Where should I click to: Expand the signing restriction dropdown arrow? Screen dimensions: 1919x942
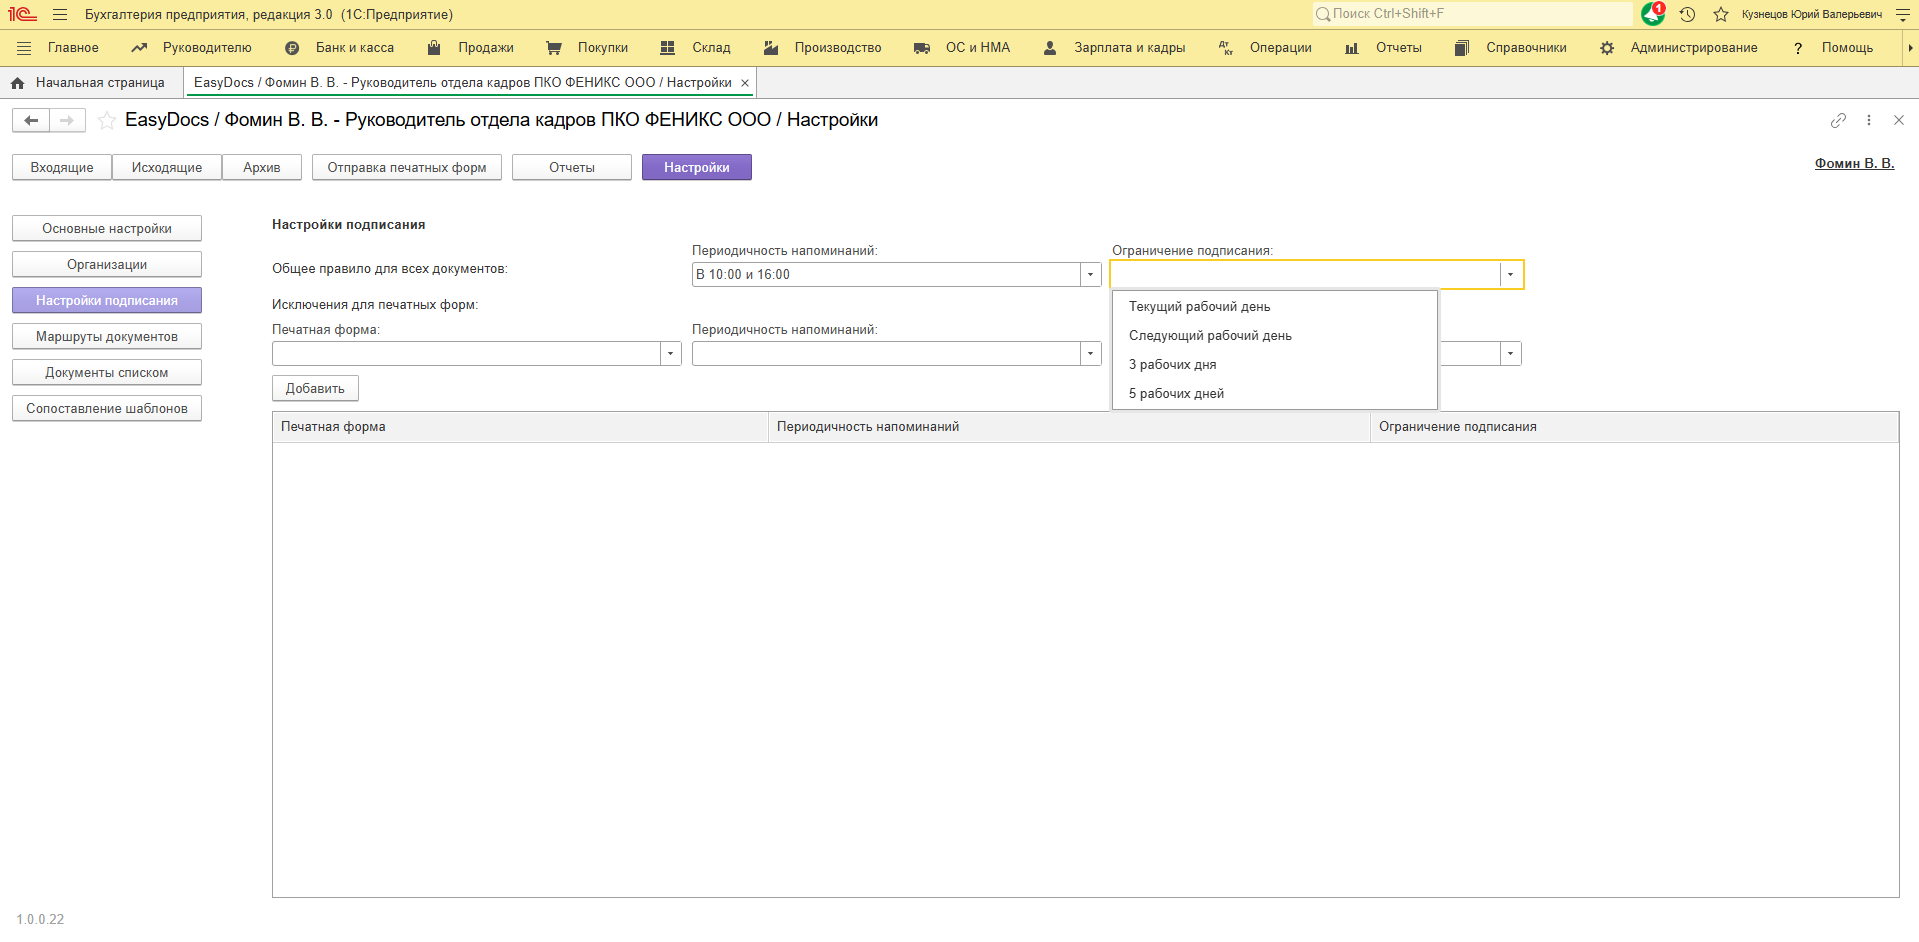pos(1510,275)
